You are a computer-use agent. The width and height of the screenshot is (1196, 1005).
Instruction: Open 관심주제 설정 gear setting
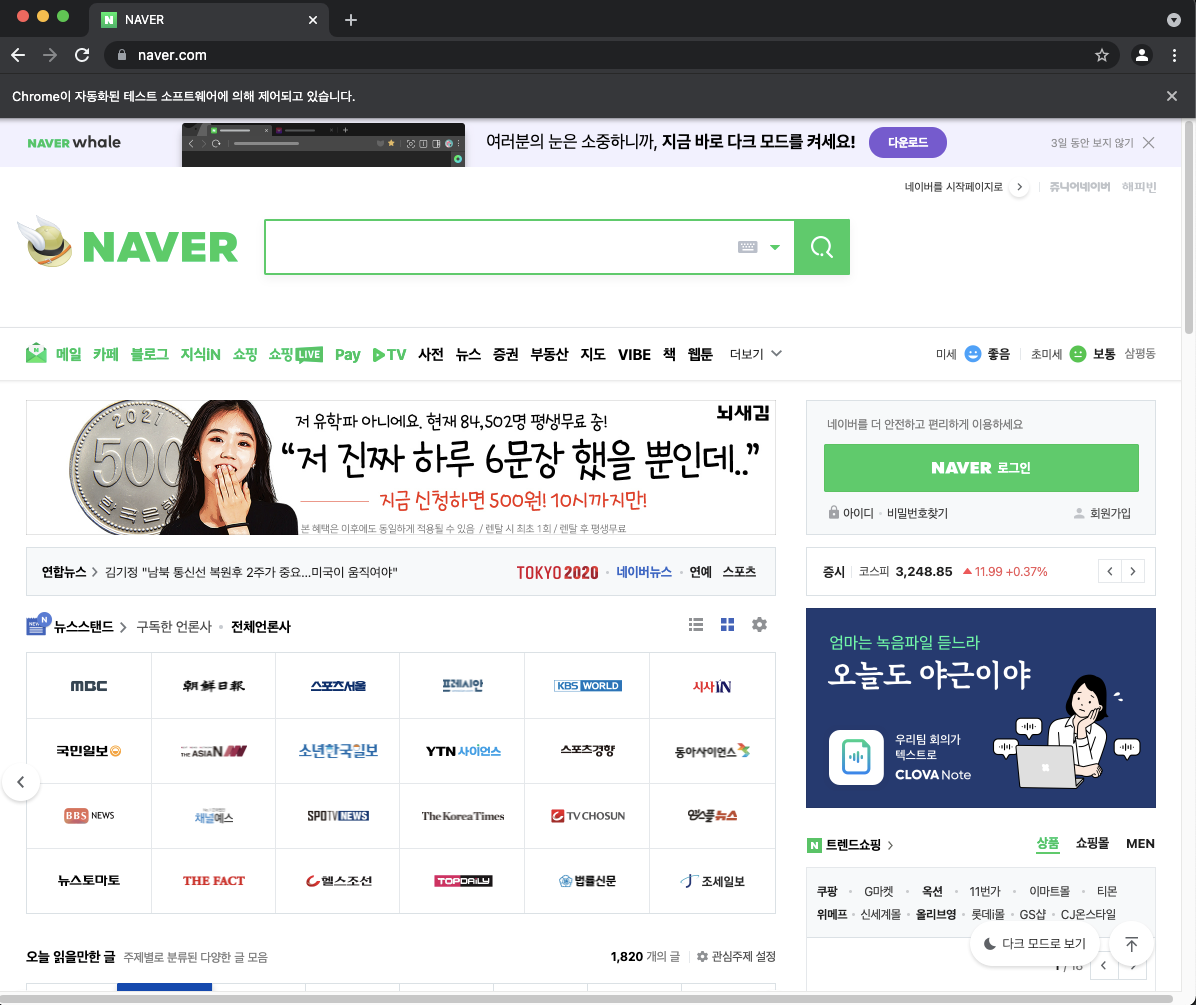(736, 956)
